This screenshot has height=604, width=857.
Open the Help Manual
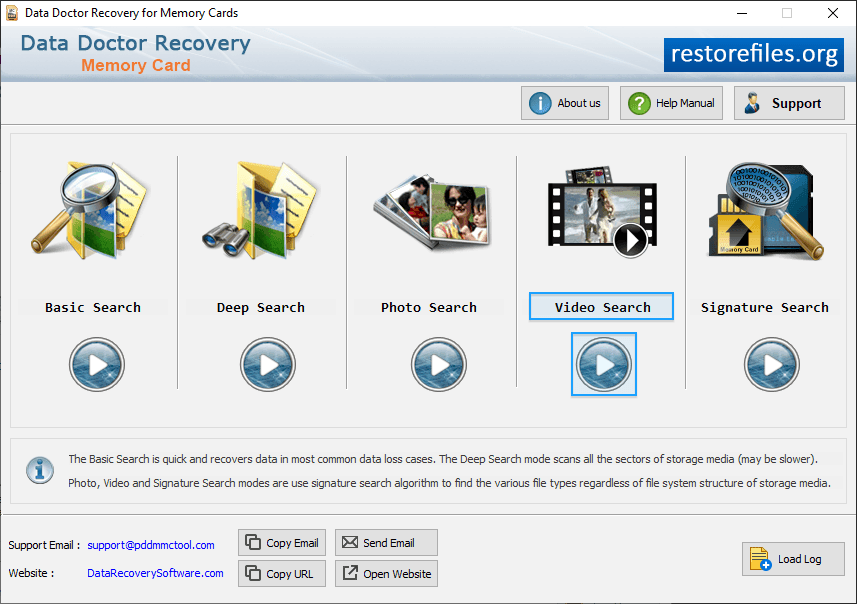tap(671, 103)
